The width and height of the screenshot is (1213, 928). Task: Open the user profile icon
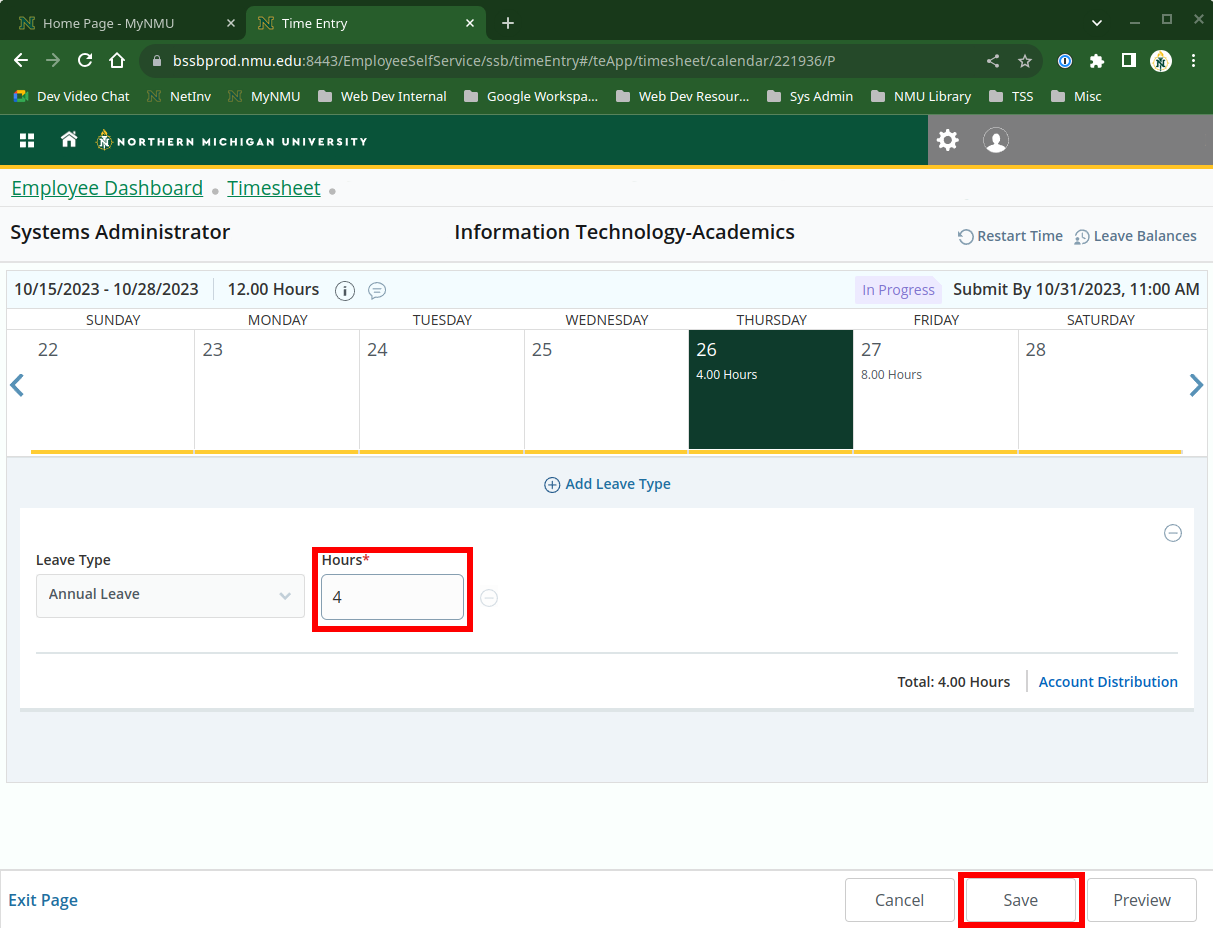pyautogui.click(x=995, y=140)
